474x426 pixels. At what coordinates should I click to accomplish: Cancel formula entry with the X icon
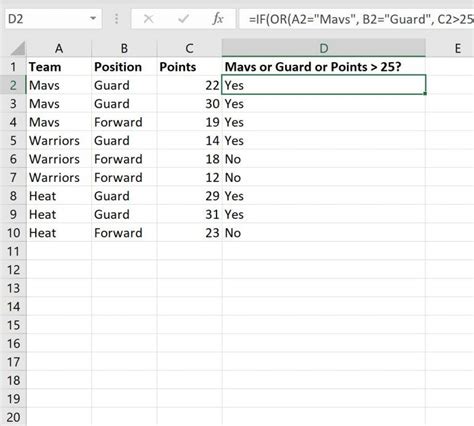point(148,19)
